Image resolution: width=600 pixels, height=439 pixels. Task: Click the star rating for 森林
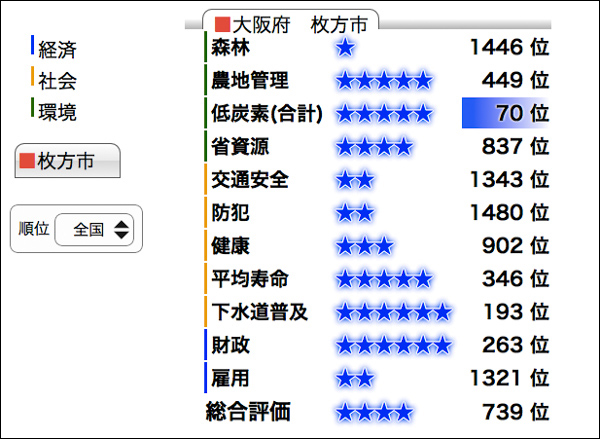tap(346, 47)
